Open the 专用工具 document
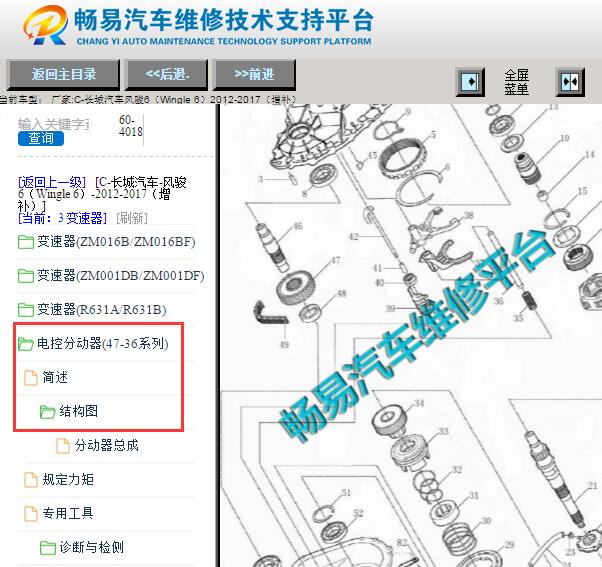The width and height of the screenshot is (602, 567). click(68, 513)
